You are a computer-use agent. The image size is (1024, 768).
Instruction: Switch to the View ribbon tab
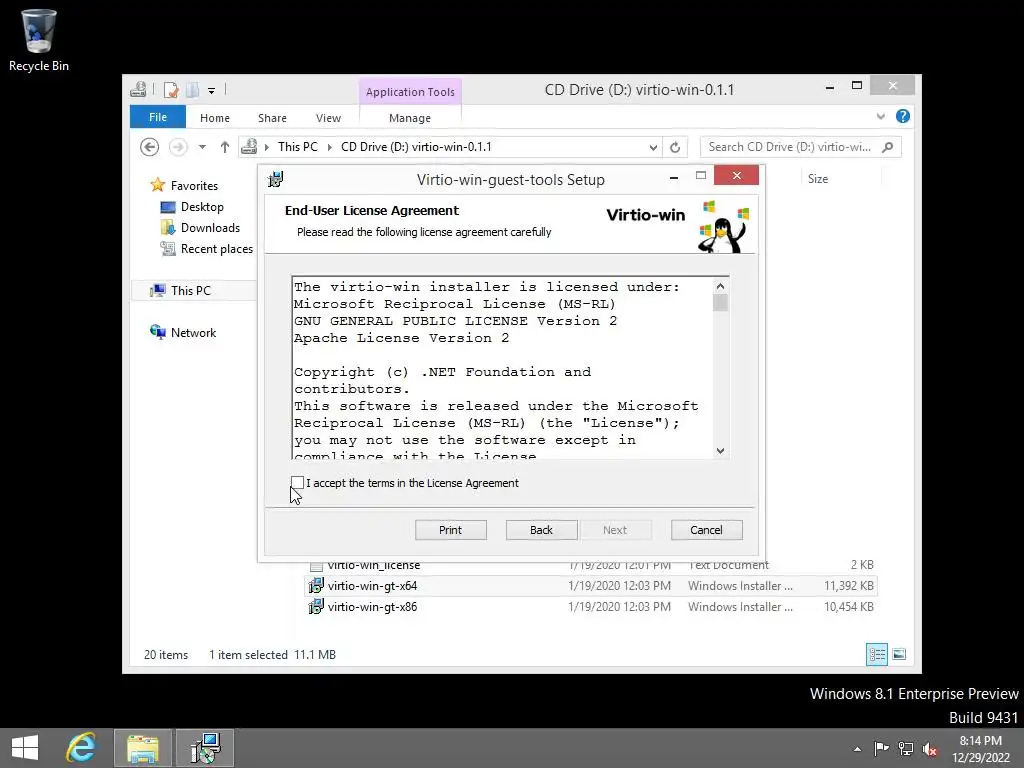(x=328, y=118)
